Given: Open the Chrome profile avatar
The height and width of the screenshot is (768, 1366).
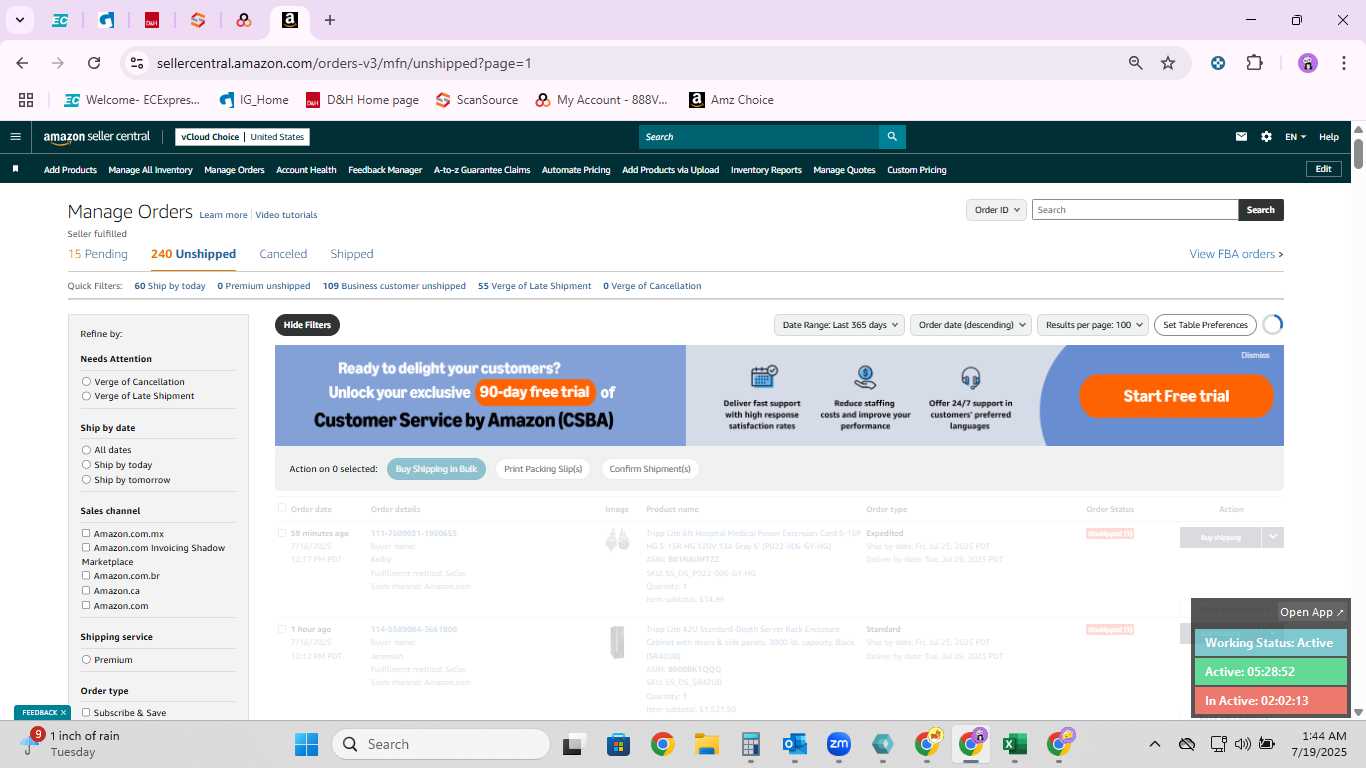Looking at the screenshot, I should [x=1308, y=63].
